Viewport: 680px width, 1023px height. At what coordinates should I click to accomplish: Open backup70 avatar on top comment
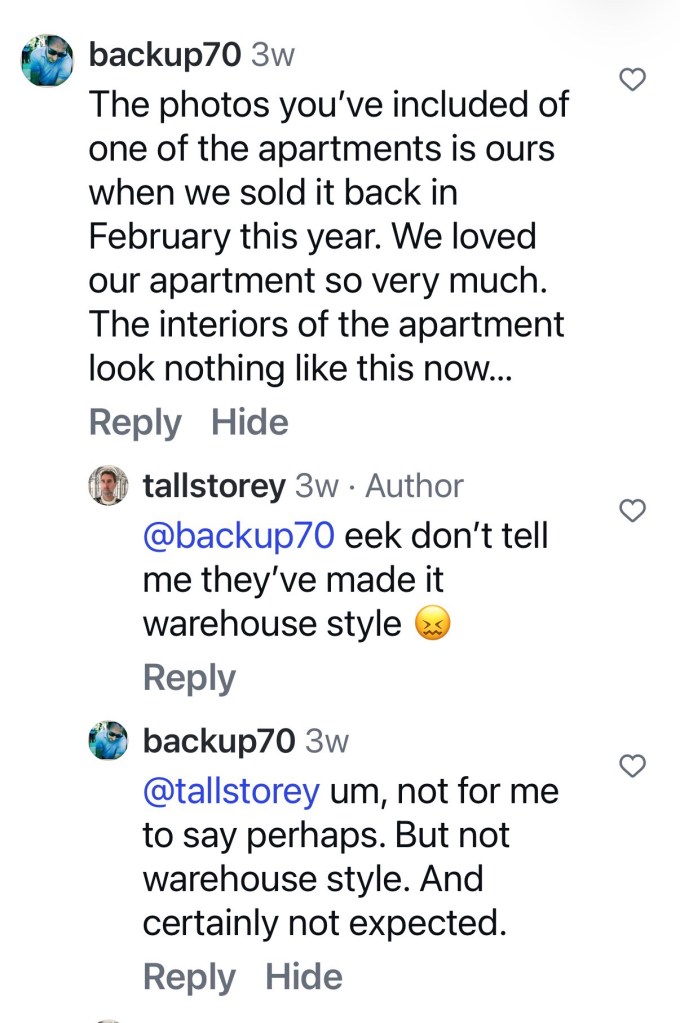click(47, 60)
